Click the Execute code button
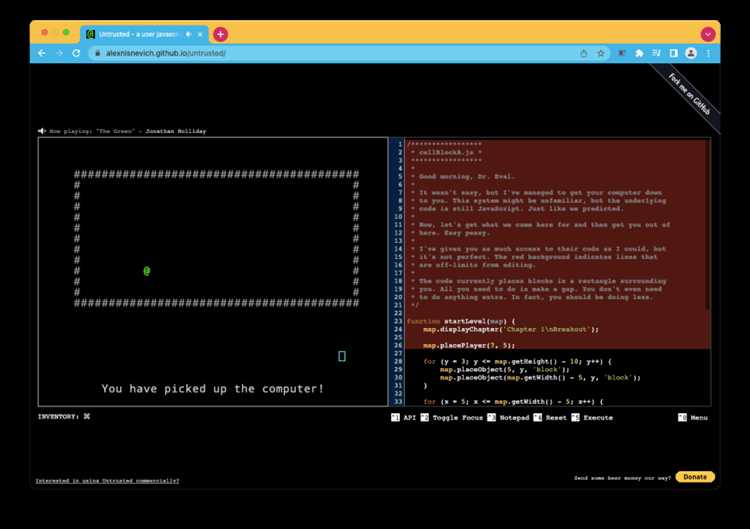This screenshot has height=529, width=750. click(x=592, y=418)
